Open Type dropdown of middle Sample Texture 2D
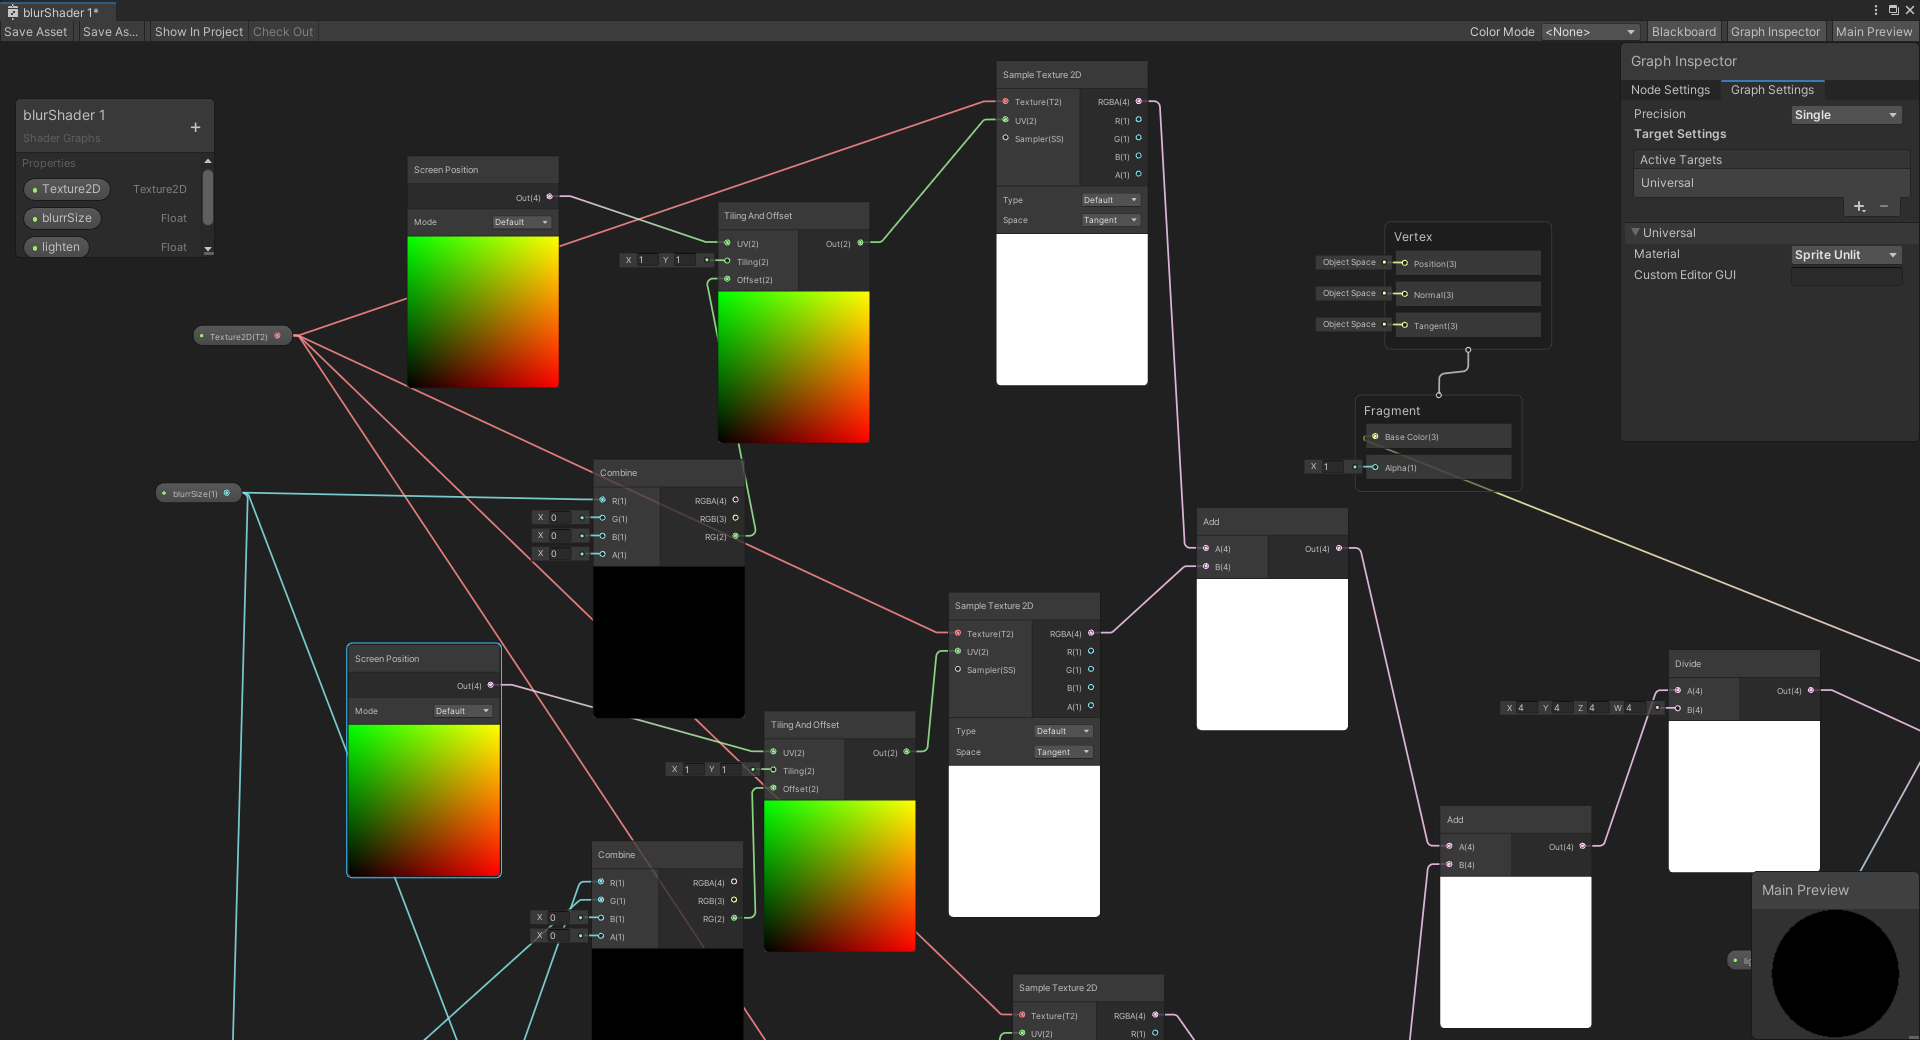 coord(1063,731)
